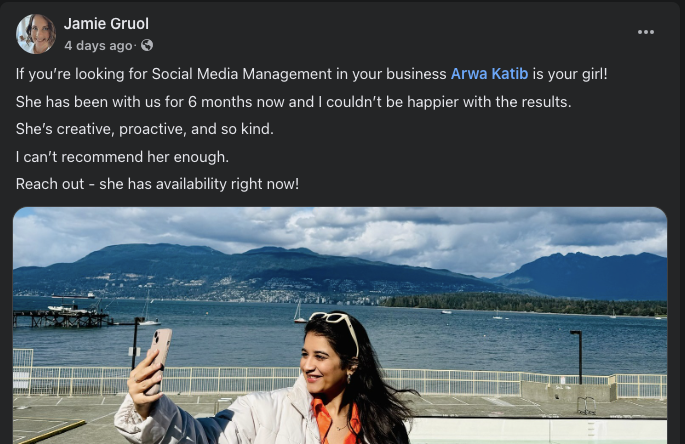Click the black lamp post at photo right
Image resolution: width=685 pixels, height=444 pixels.
[577, 357]
